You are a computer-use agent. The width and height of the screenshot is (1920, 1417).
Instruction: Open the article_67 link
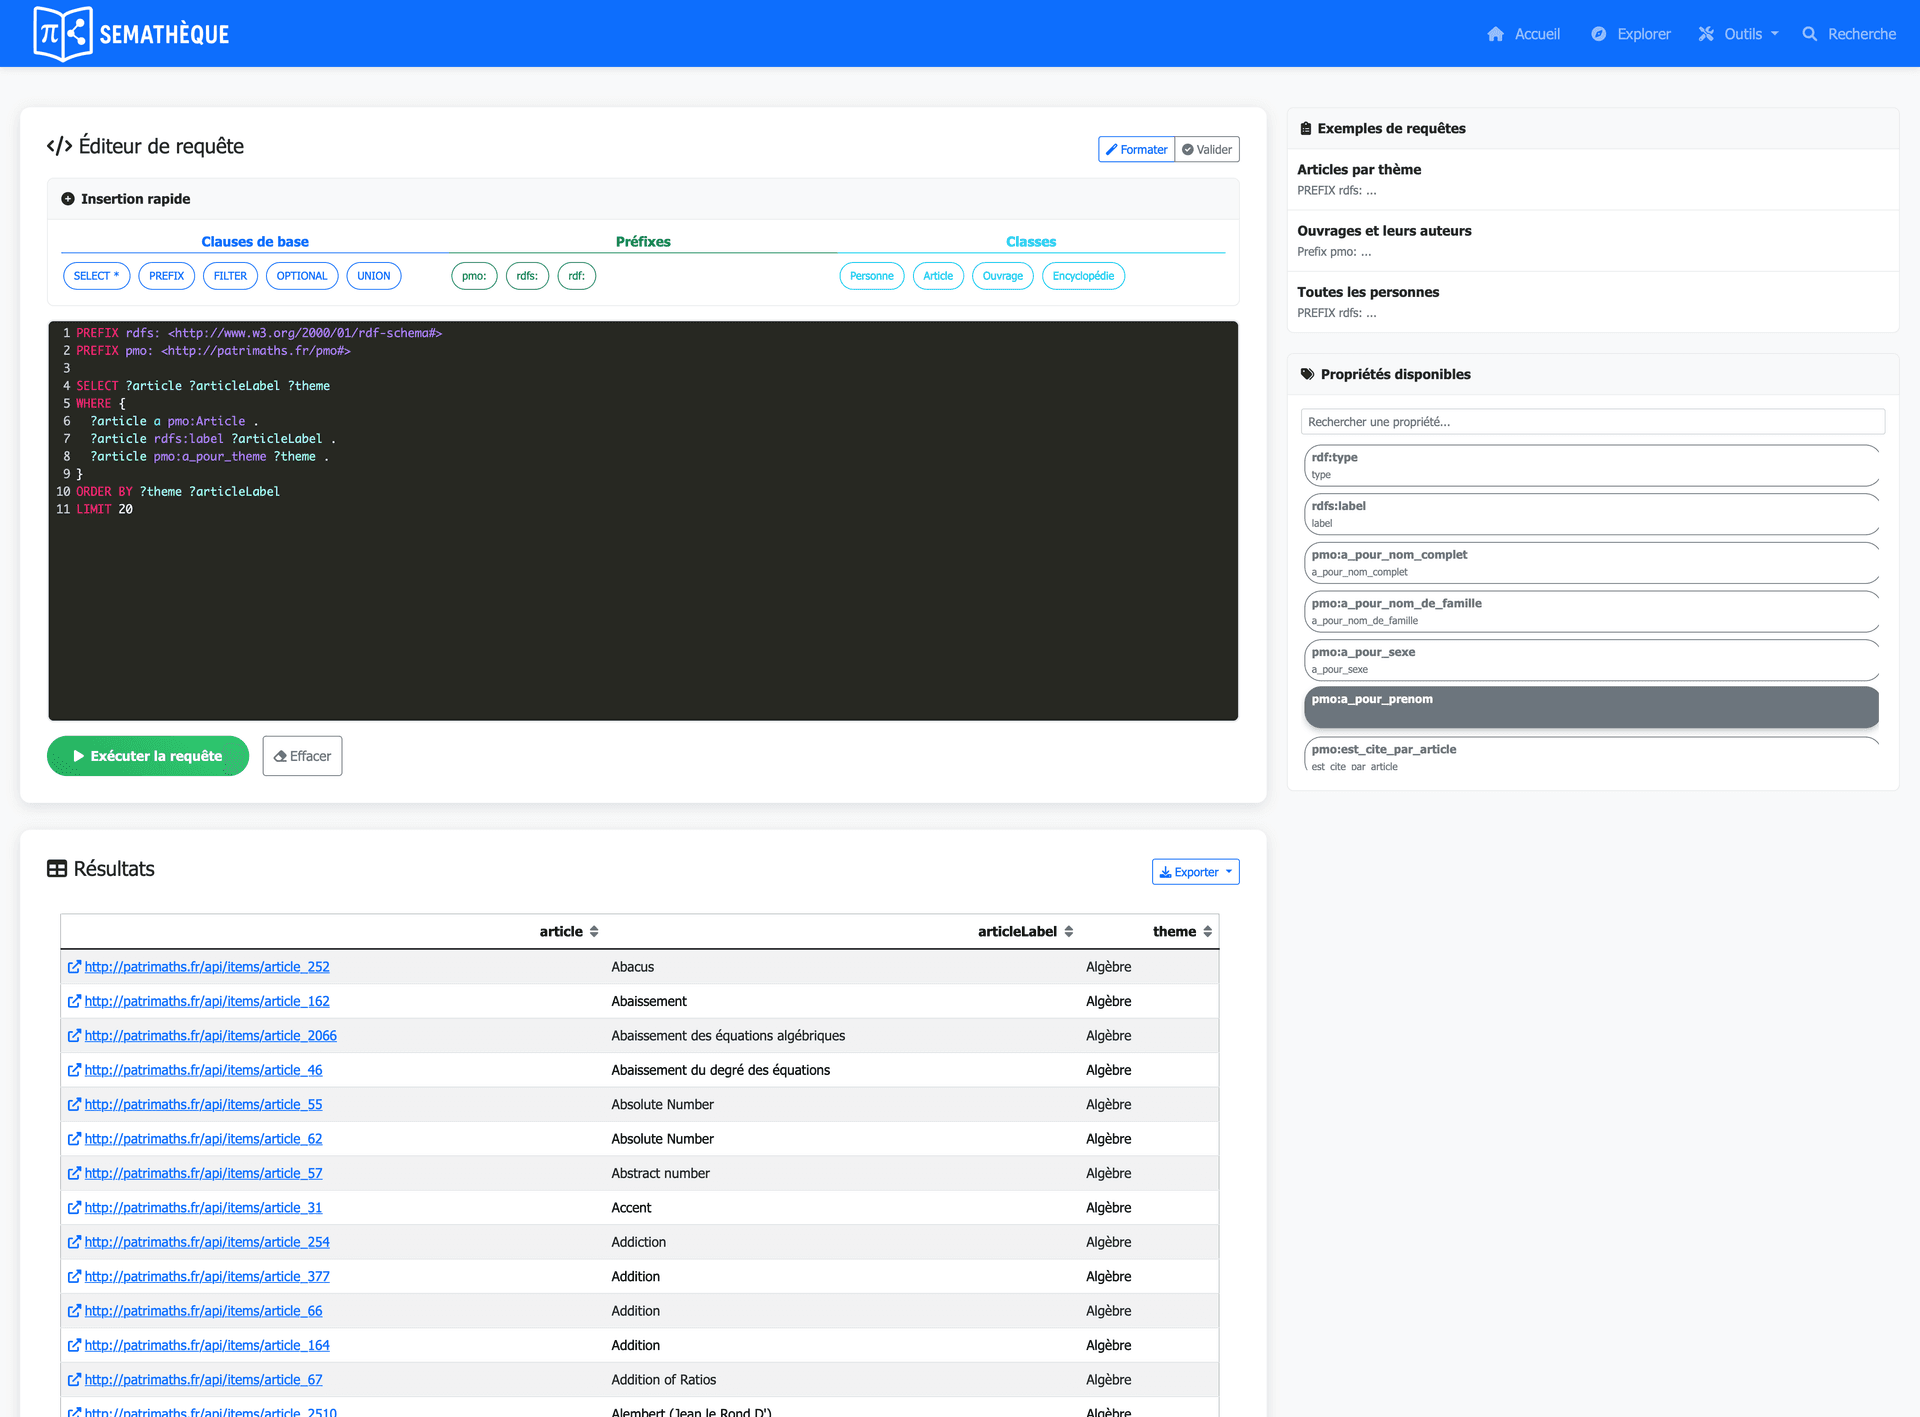coord(203,1380)
